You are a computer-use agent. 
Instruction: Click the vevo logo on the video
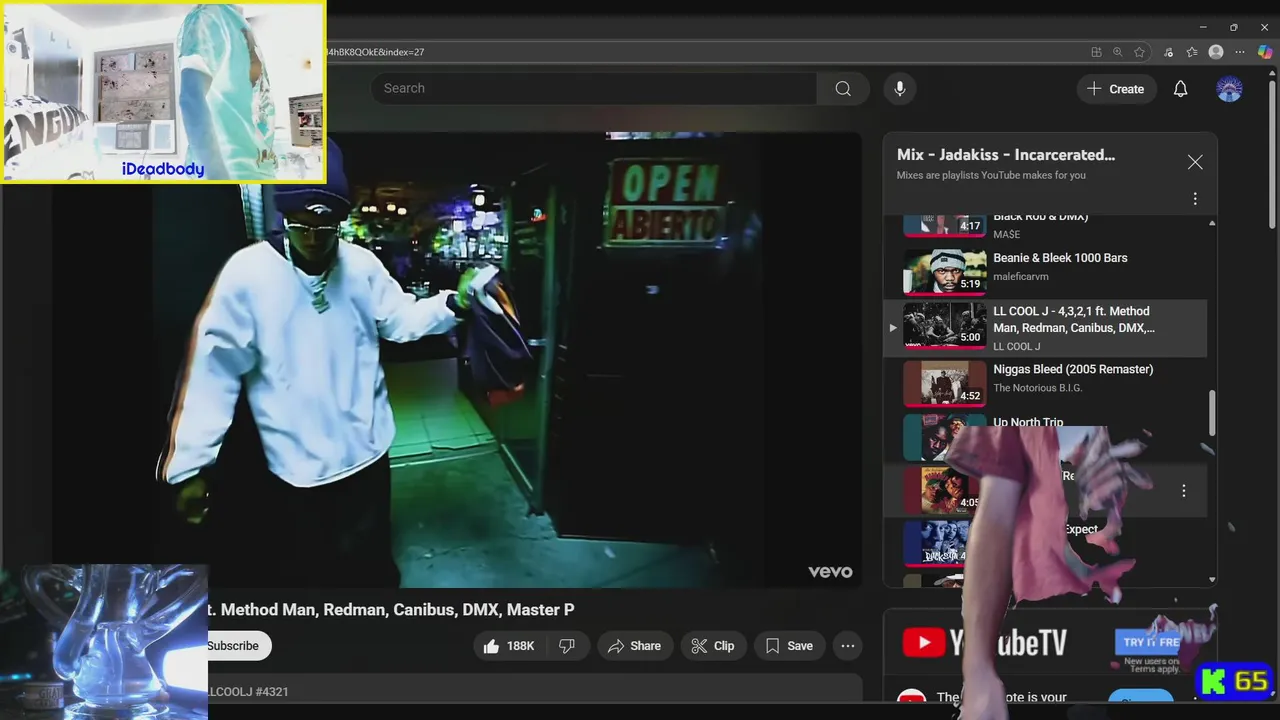[x=830, y=572]
